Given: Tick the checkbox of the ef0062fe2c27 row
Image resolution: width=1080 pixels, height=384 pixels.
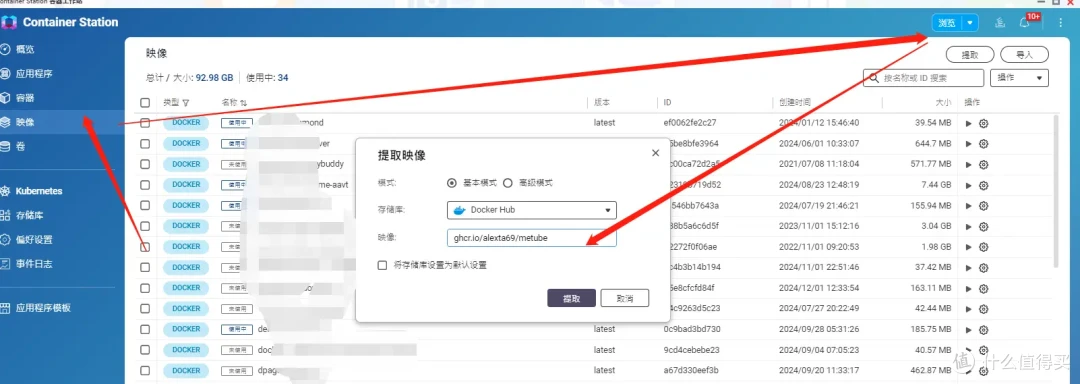Looking at the screenshot, I should click(x=145, y=123).
